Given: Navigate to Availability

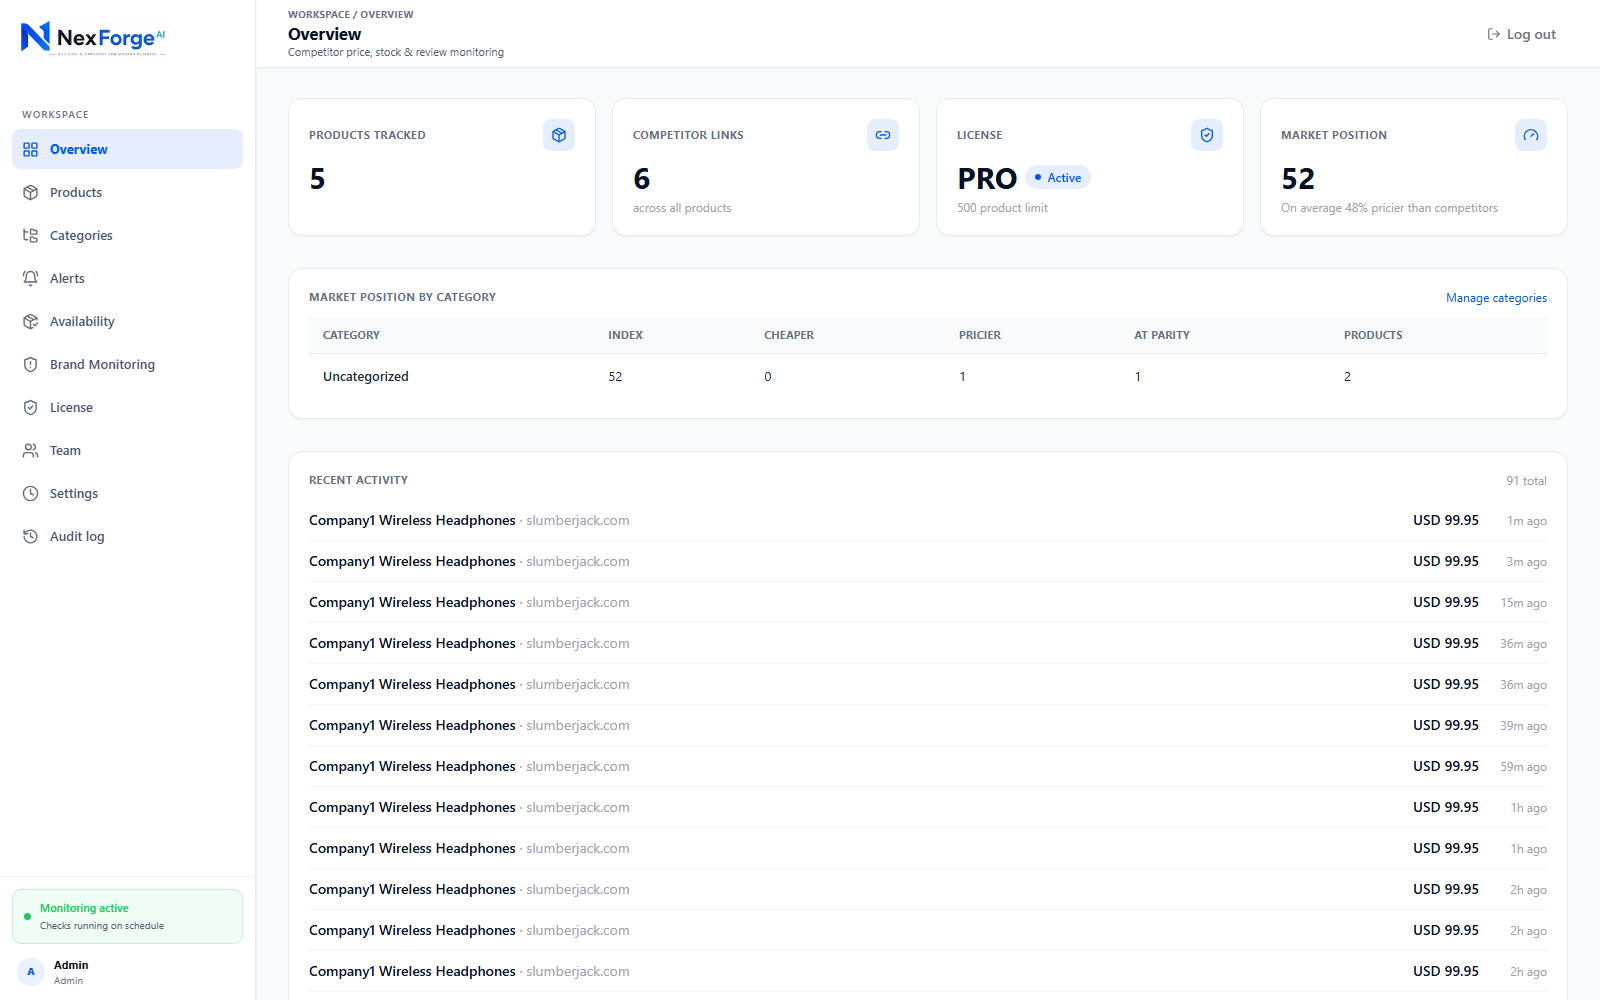Looking at the screenshot, I should tap(127, 321).
